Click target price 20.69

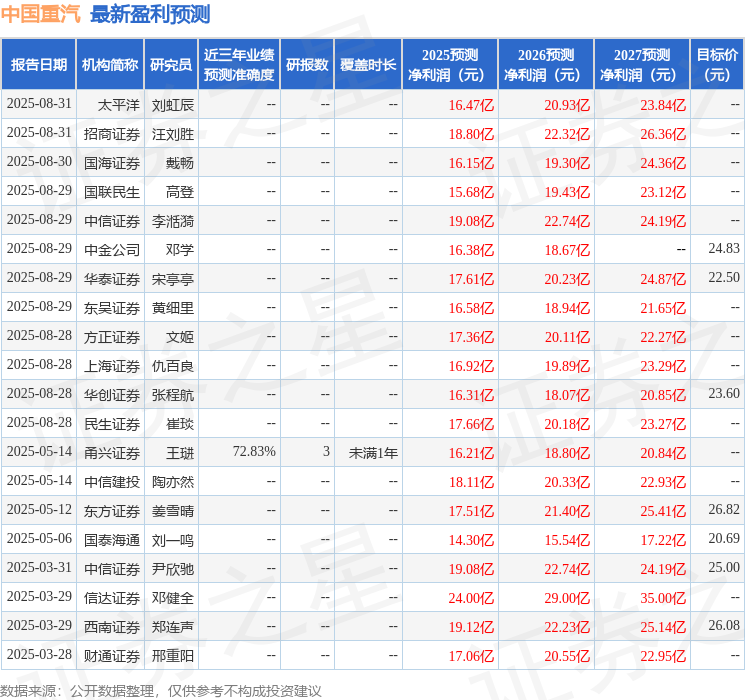click(x=724, y=538)
